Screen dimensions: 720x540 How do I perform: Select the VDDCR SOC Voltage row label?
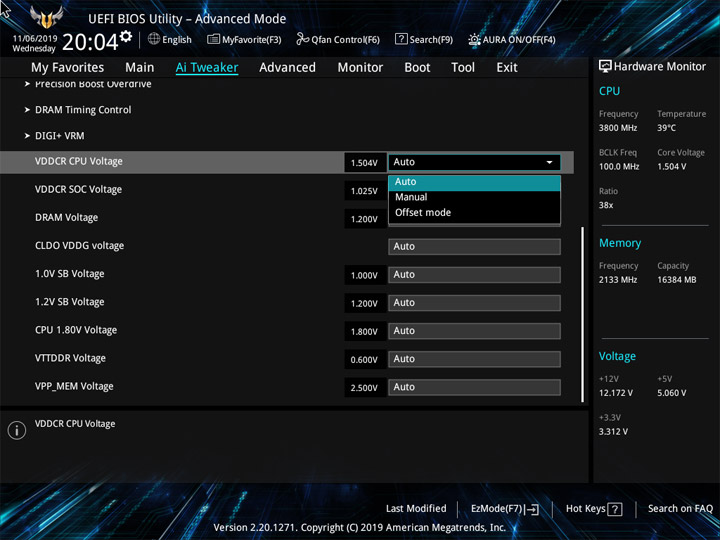pyautogui.click(x=79, y=190)
